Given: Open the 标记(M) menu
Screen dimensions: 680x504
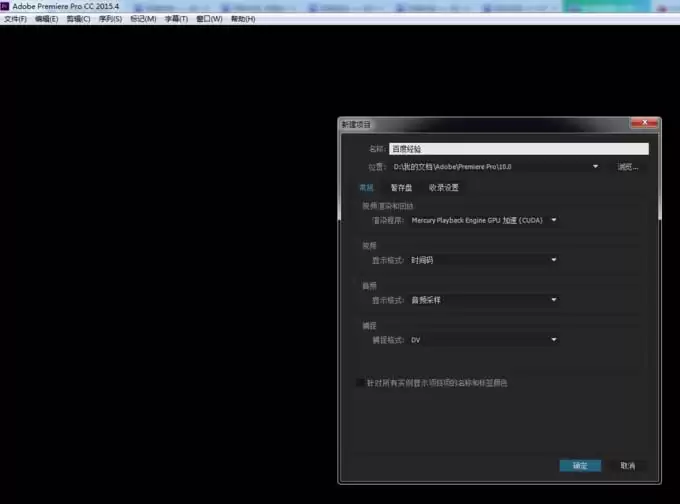Looking at the screenshot, I should pos(143,19).
